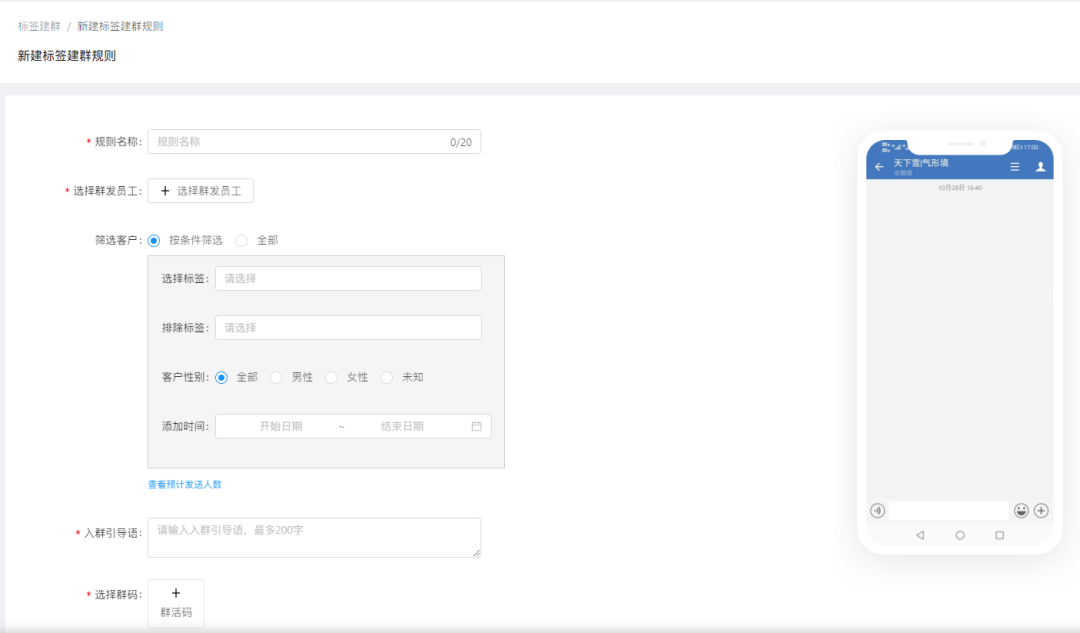Click the plus circle icon in phone chat bar
The width and height of the screenshot is (1080, 633).
pos(1041,510)
